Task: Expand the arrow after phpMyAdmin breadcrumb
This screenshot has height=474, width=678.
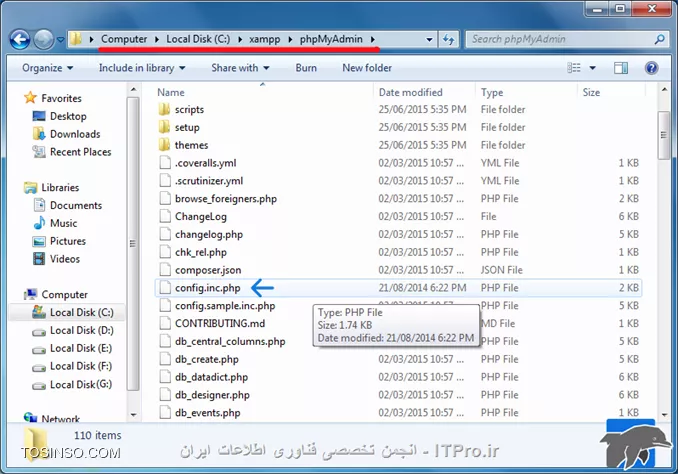Action: tap(373, 39)
